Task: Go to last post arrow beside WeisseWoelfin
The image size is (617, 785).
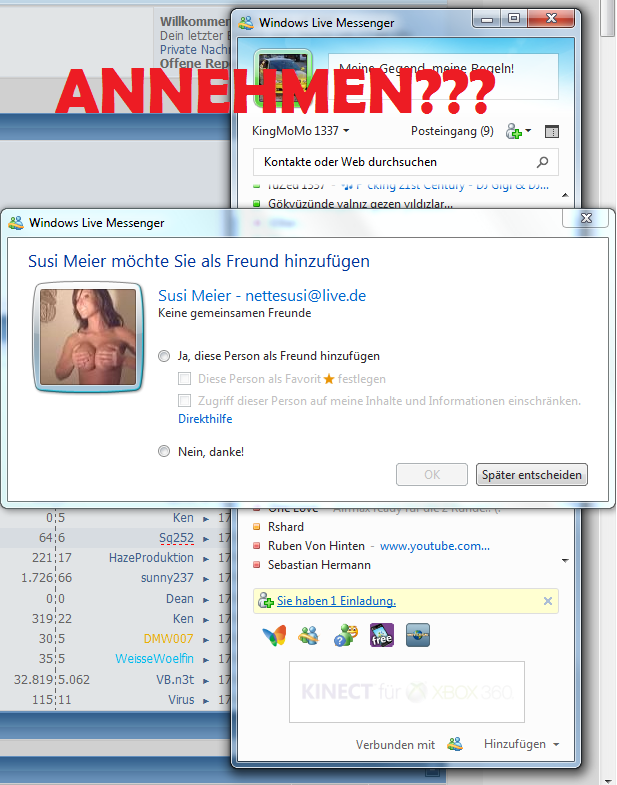Action: pos(206,660)
